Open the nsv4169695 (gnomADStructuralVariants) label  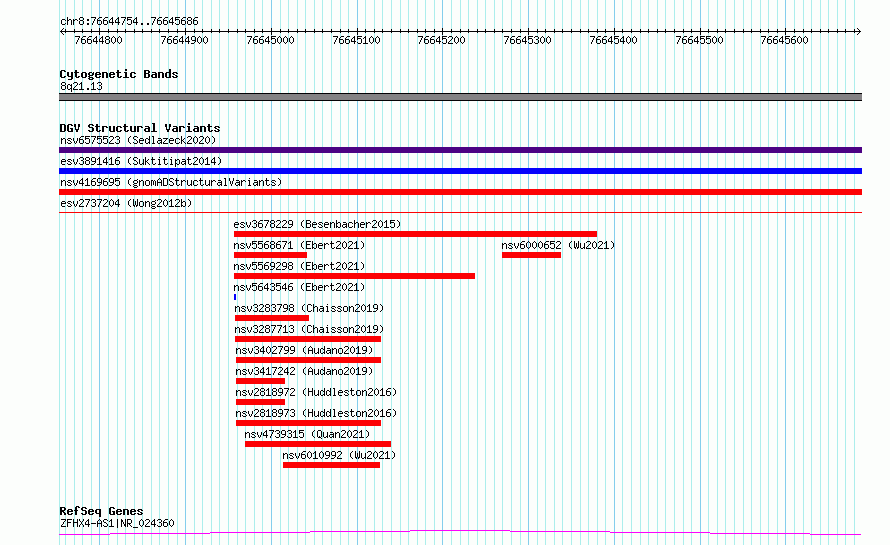[171, 182]
